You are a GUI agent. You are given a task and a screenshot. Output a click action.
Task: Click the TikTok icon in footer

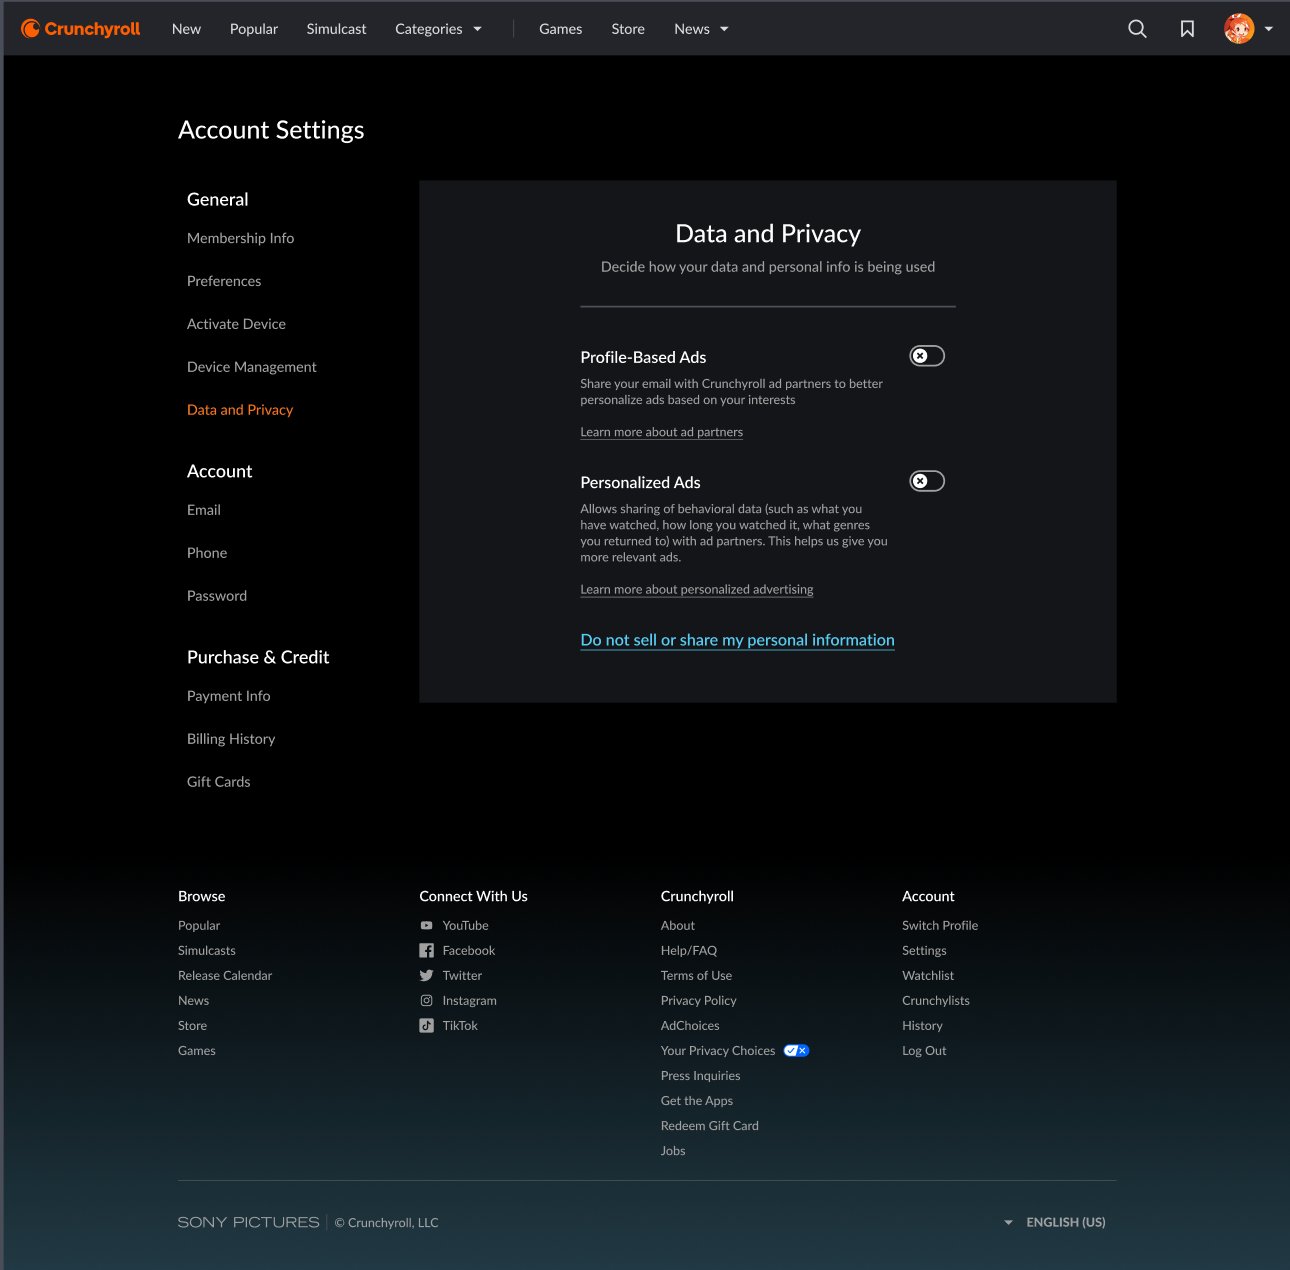[x=427, y=1026]
